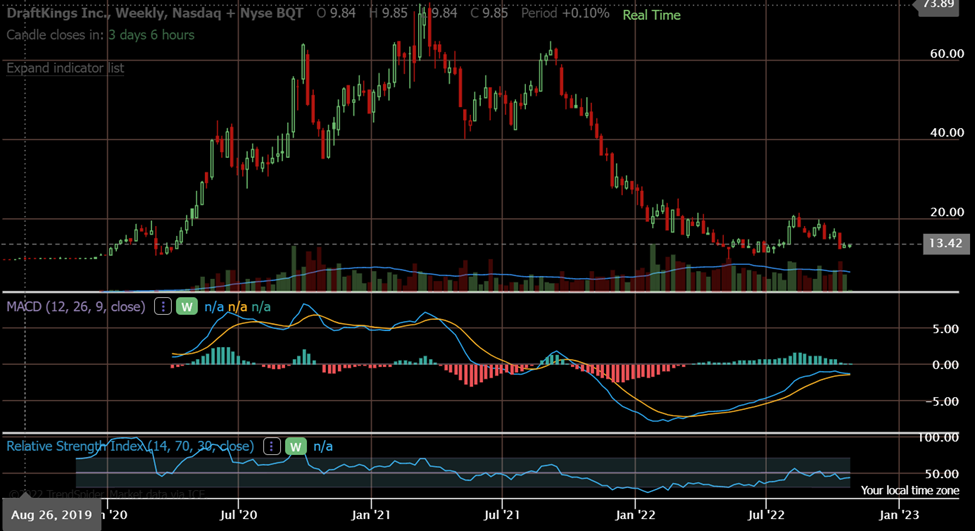Click the Jan '23 time axis label

click(898, 515)
